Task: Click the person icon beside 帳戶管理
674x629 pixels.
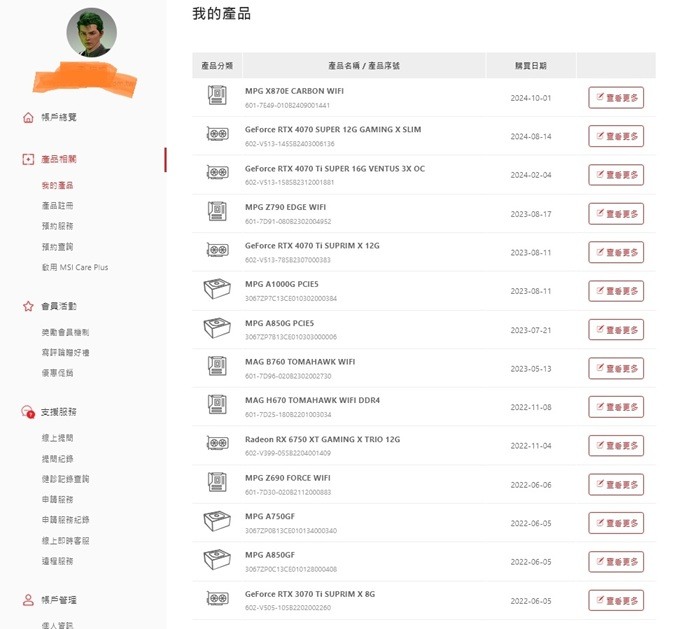Action: click(x=28, y=600)
